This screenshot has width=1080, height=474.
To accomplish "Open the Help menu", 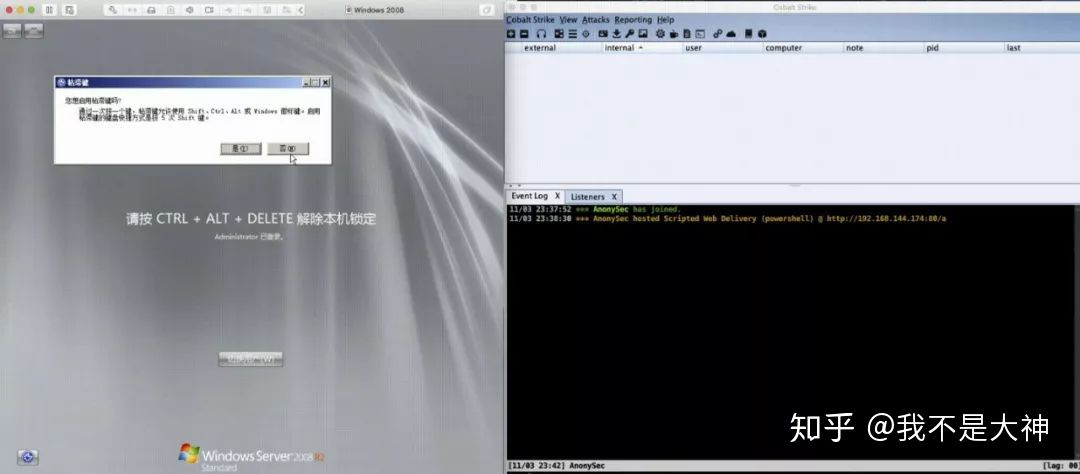I will coord(665,20).
